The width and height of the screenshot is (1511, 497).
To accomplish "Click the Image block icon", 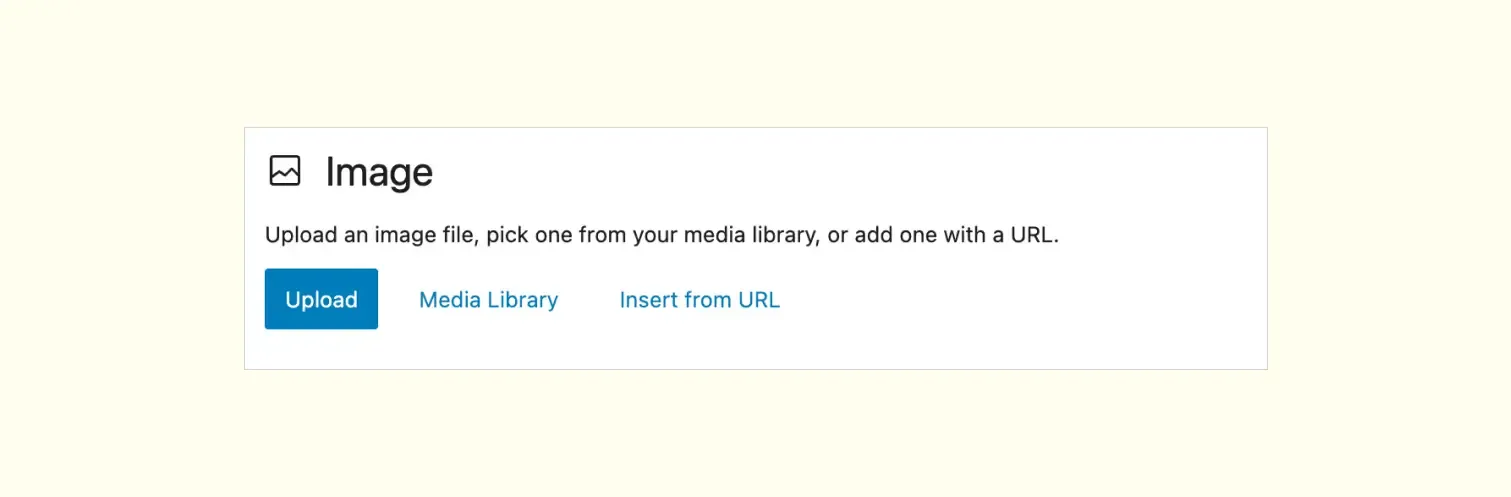I will tap(284, 171).
